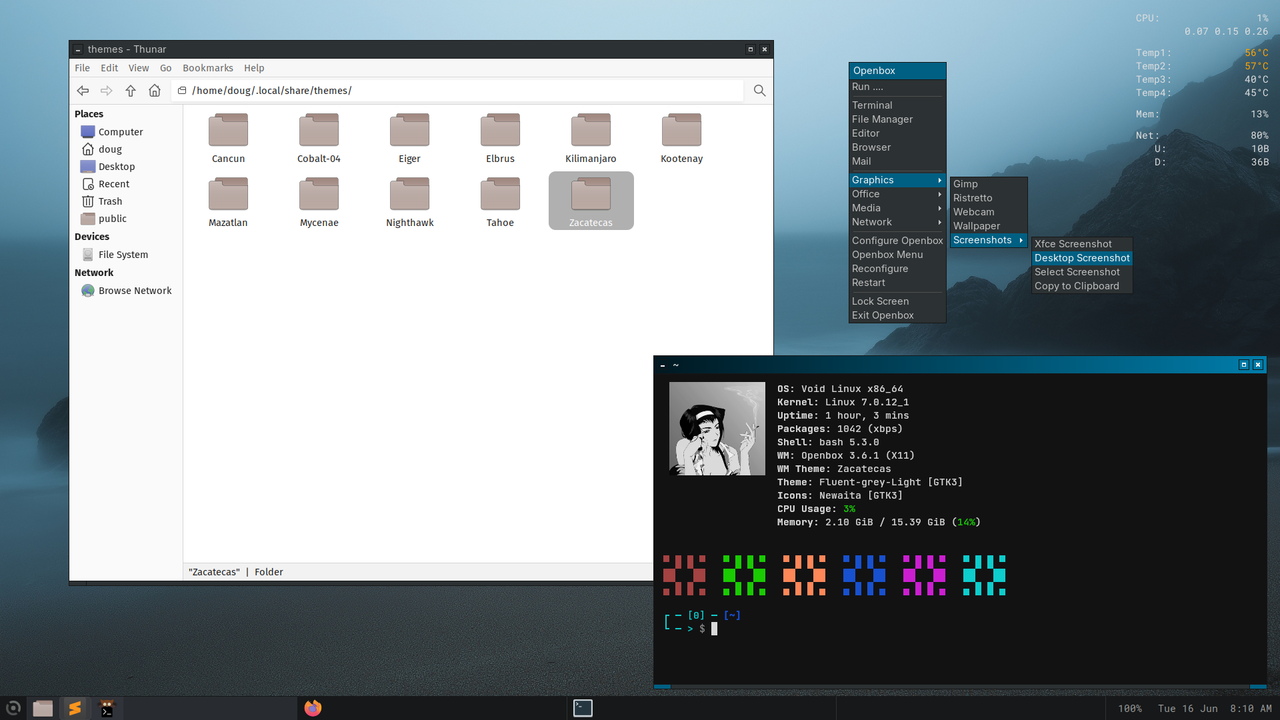
Task: Select the Kilimanjaro folder
Action: (x=591, y=138)
